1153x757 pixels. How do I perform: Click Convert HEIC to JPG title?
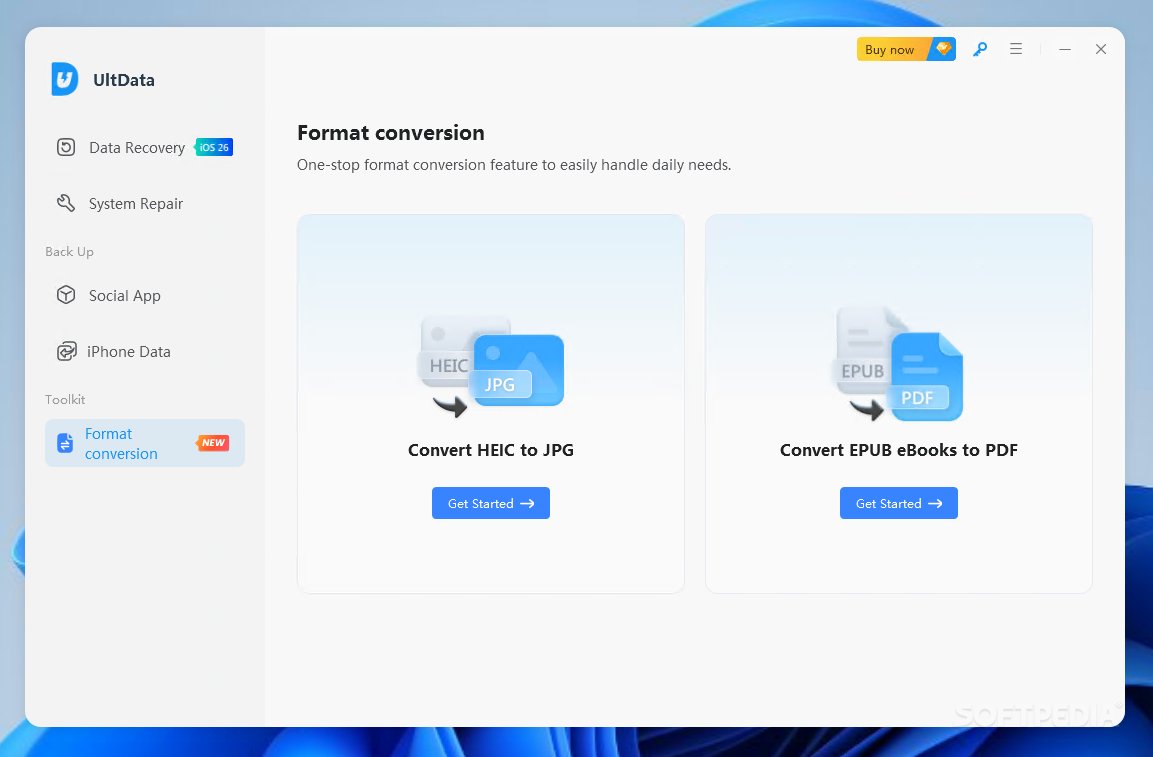490,449
